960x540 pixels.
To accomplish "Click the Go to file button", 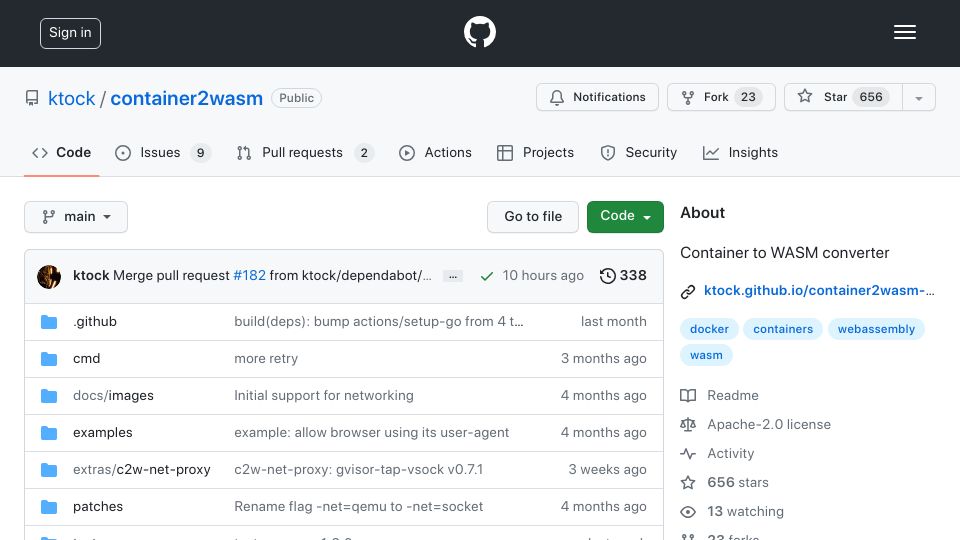I will click(x=533, y=217).
